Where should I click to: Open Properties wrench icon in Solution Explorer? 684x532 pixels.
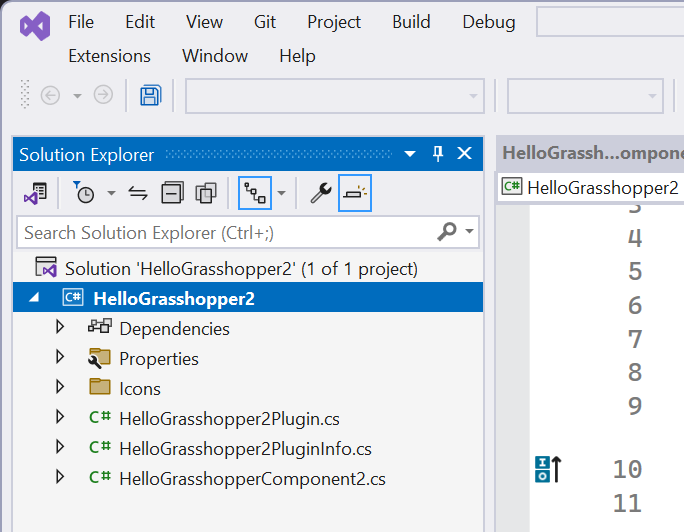(321, 193)
